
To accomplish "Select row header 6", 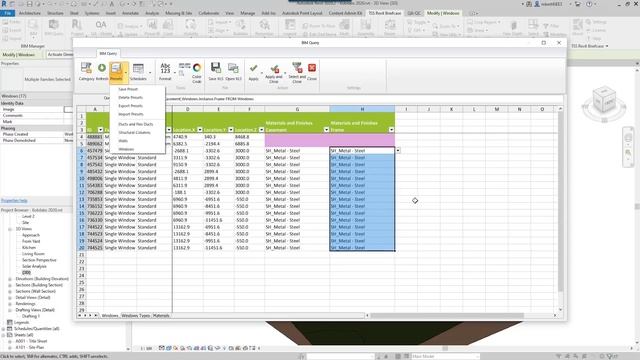I will (x=81, y=151).
